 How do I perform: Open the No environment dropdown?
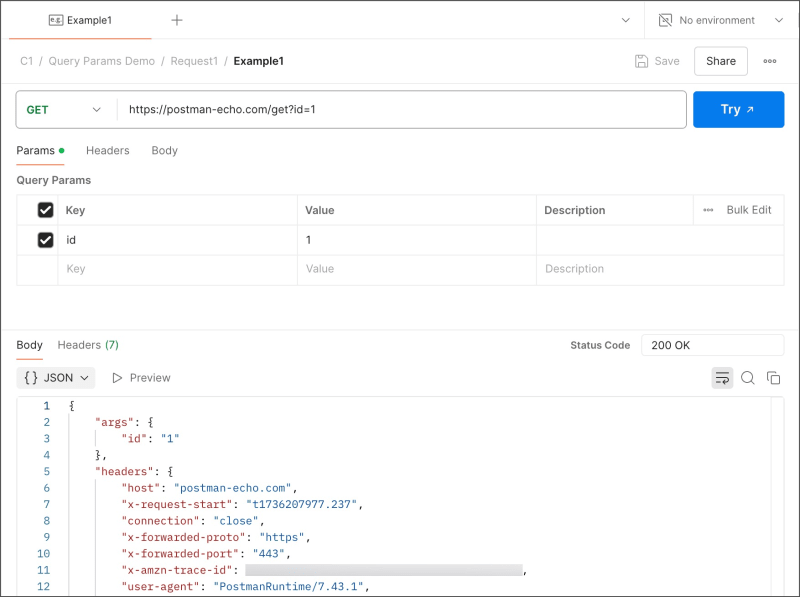721,20
